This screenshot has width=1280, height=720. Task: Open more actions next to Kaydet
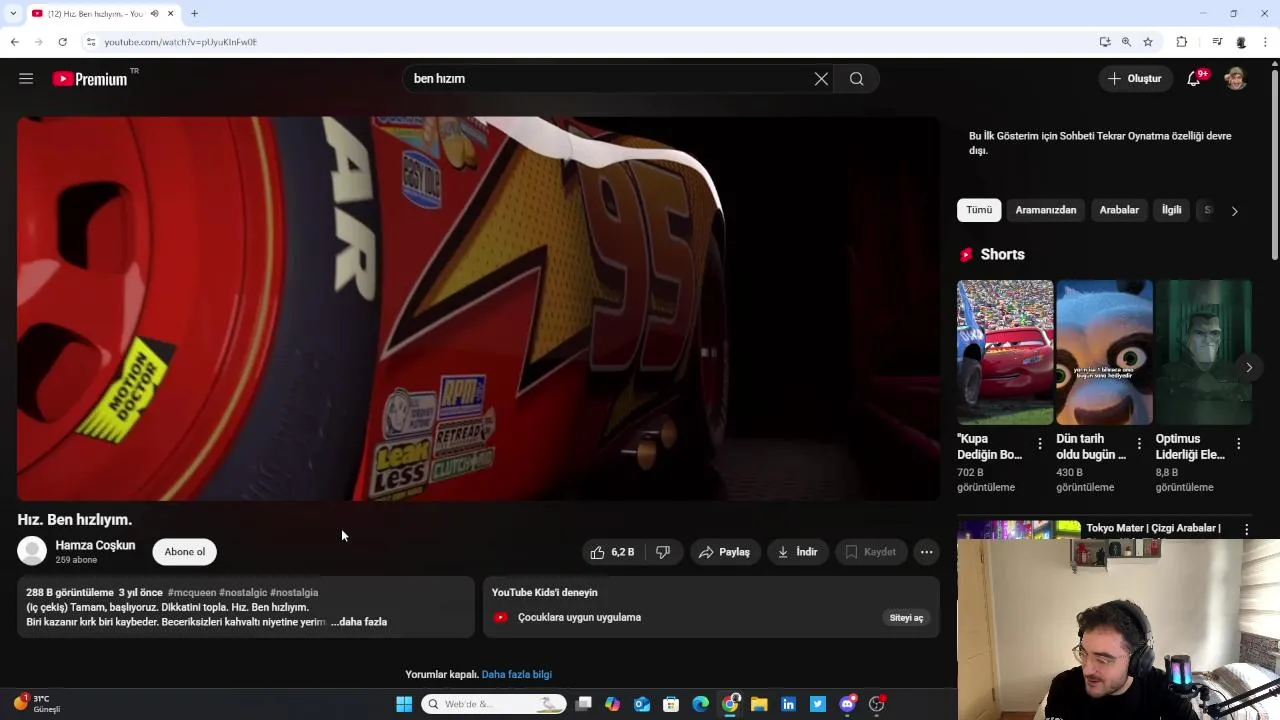coord(927,552)
